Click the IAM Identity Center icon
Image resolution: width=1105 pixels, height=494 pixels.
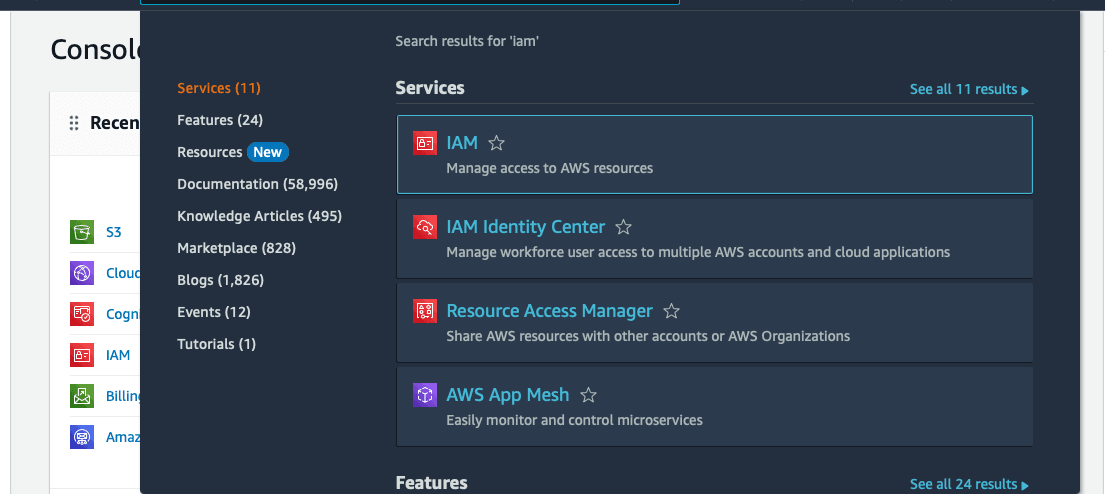pos(424,227)
